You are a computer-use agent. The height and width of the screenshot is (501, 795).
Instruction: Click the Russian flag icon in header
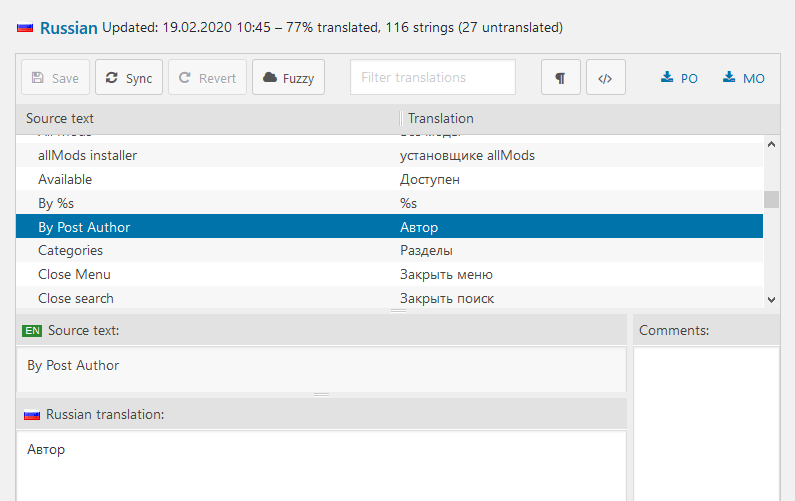(25, 28)
